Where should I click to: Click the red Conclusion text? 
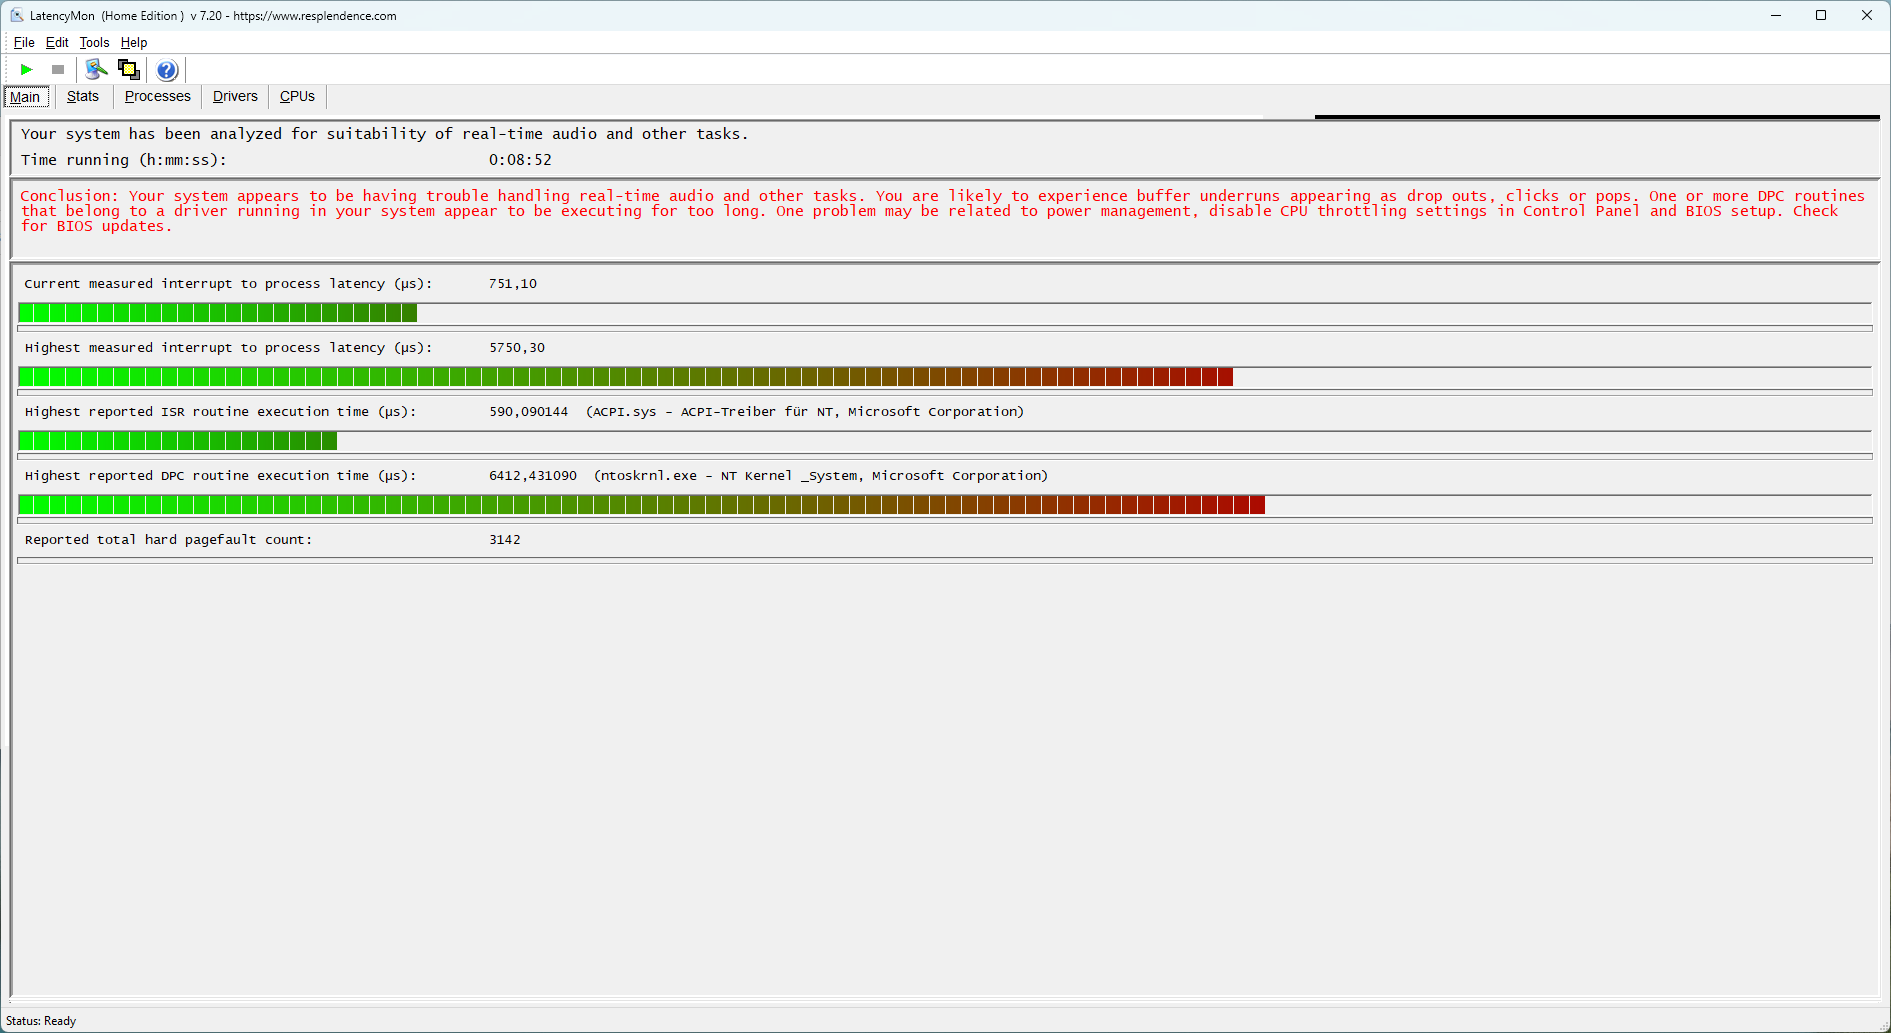(x=942, y=211)
